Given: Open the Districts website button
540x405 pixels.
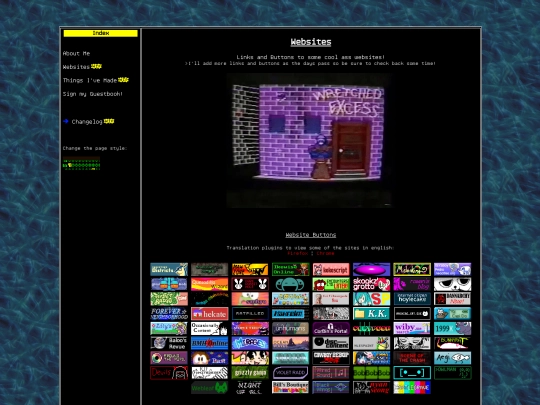Looking at the screenshot, I should tap(169, 269).
